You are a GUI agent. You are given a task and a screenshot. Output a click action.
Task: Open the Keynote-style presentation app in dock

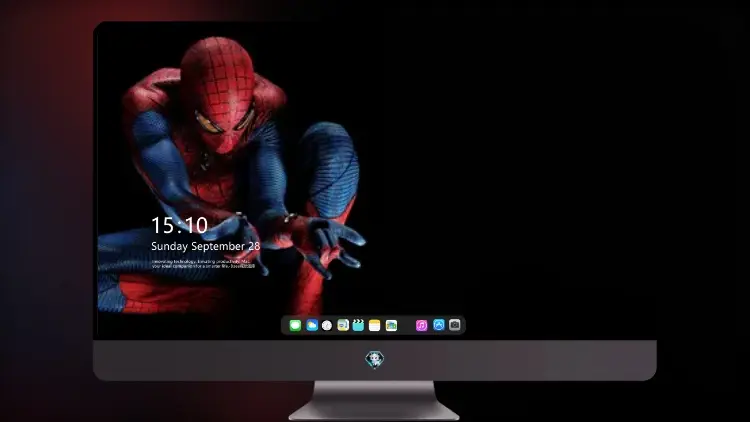point(343,325)
